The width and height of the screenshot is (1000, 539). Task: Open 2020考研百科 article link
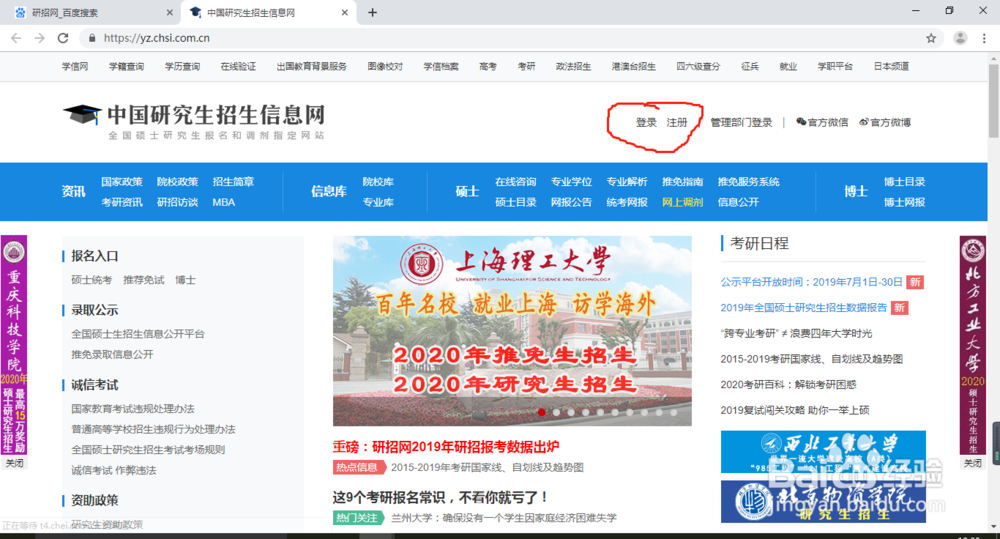pos(788,385)
